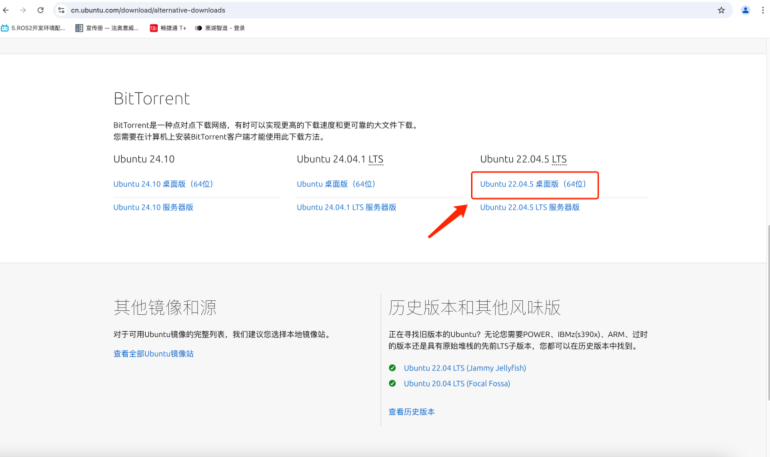
Task: Open Ubuntu 20.04 LTS (Focal Fossa) link
Action: tap(457, 383)
